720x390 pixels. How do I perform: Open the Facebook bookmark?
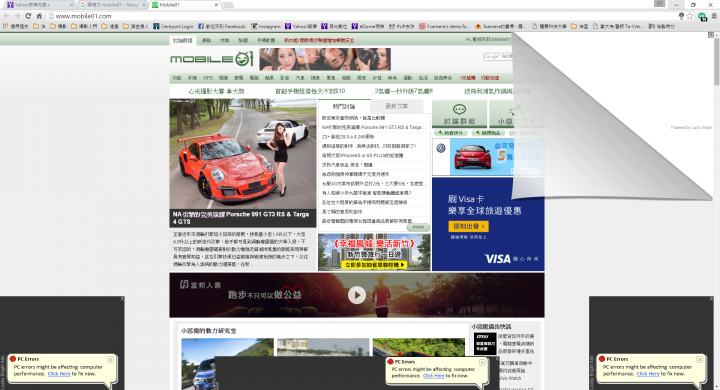tap(222, 27)
